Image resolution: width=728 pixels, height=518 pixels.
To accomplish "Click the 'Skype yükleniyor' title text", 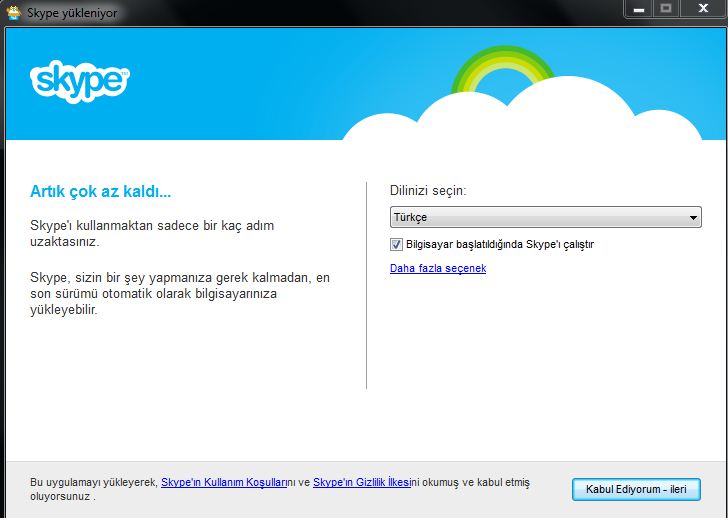I will pos(72,13).
